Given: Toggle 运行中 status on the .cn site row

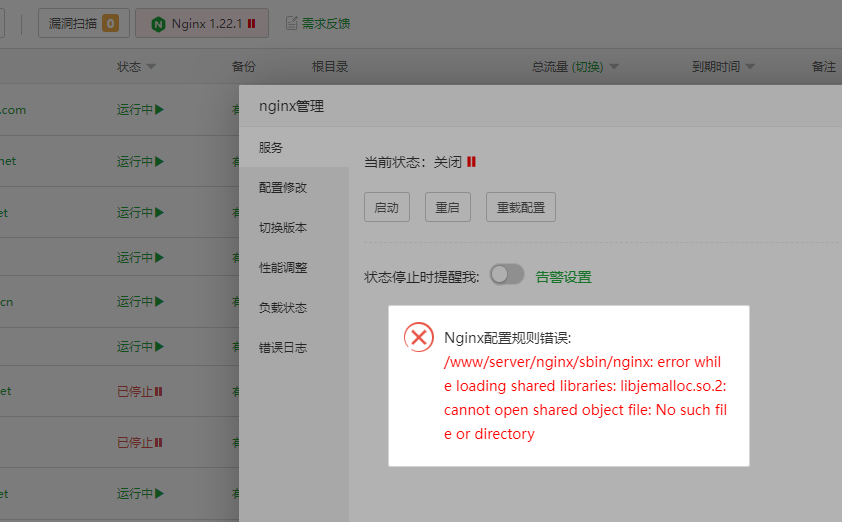Looking at the screenshot, I should click(141, 302).
